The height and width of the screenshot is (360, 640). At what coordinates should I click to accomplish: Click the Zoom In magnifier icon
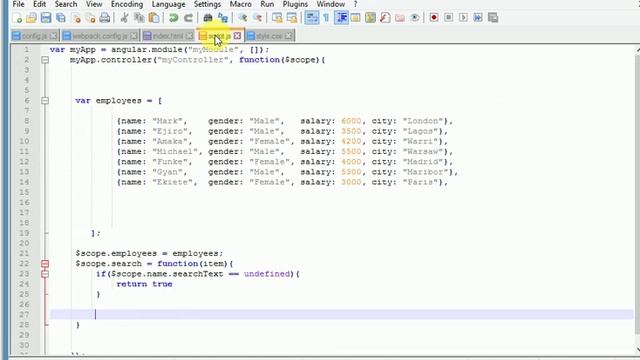[x=243, y=18]
